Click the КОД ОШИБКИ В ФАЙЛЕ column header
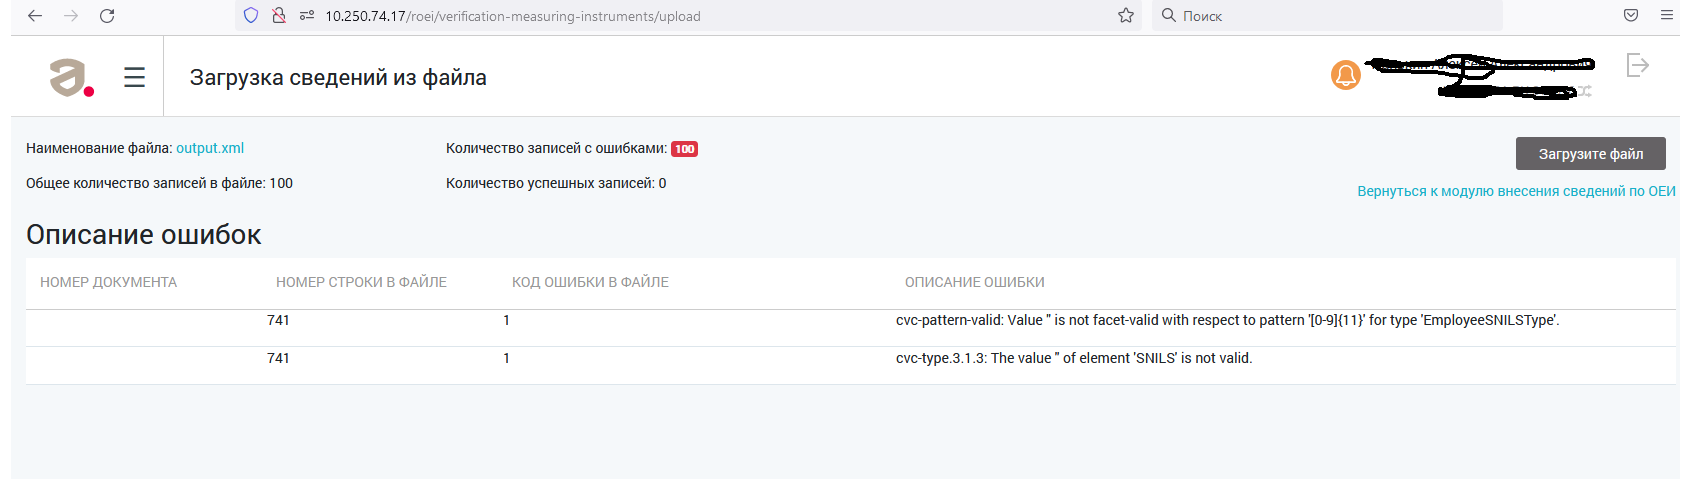This screenshot has height=479, width=1685. tap(590, 283)
